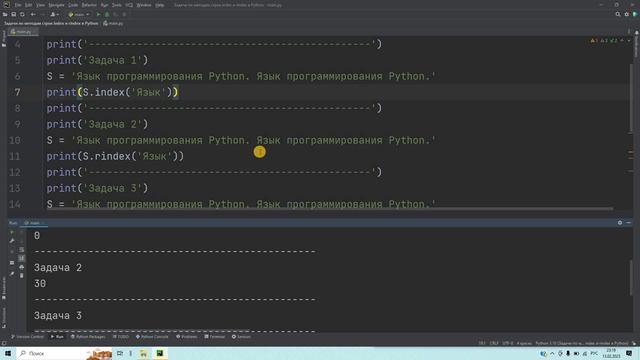Open File Explorer on the taskbar
The height and width of the screenshot is (360, 640).
click(143, 353)
